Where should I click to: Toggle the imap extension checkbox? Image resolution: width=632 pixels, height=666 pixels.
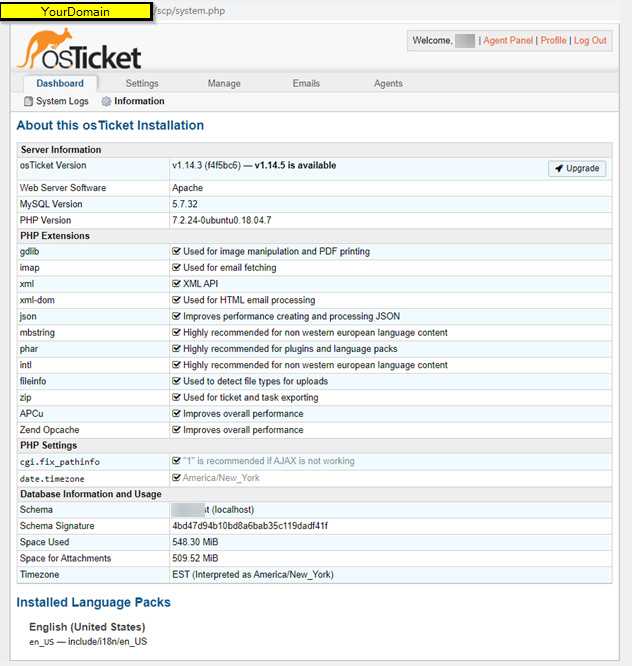[x=176, y=268]
